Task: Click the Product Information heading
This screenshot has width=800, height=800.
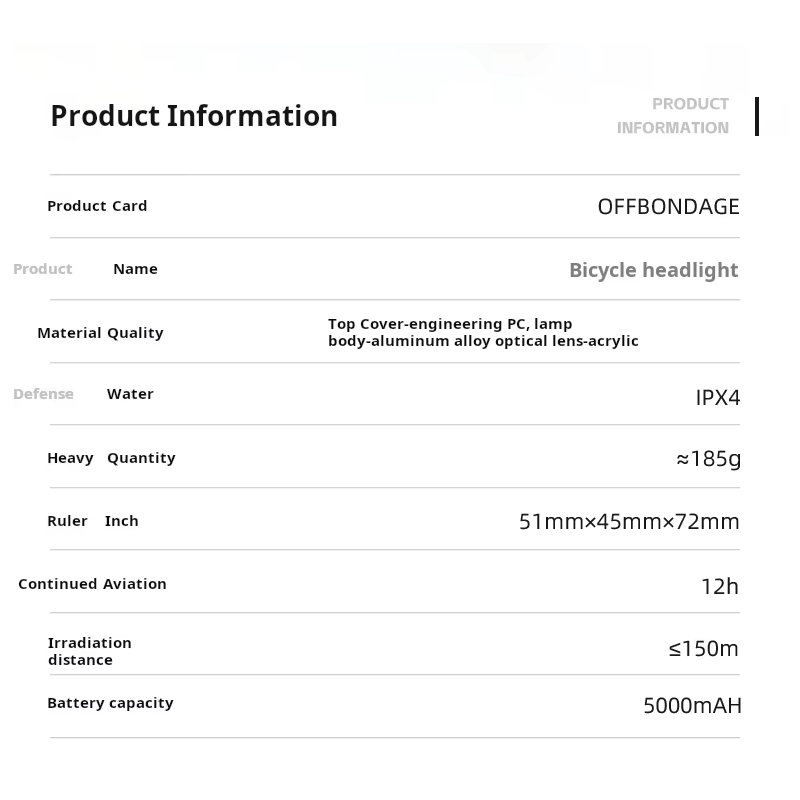Action: point(194,116)
